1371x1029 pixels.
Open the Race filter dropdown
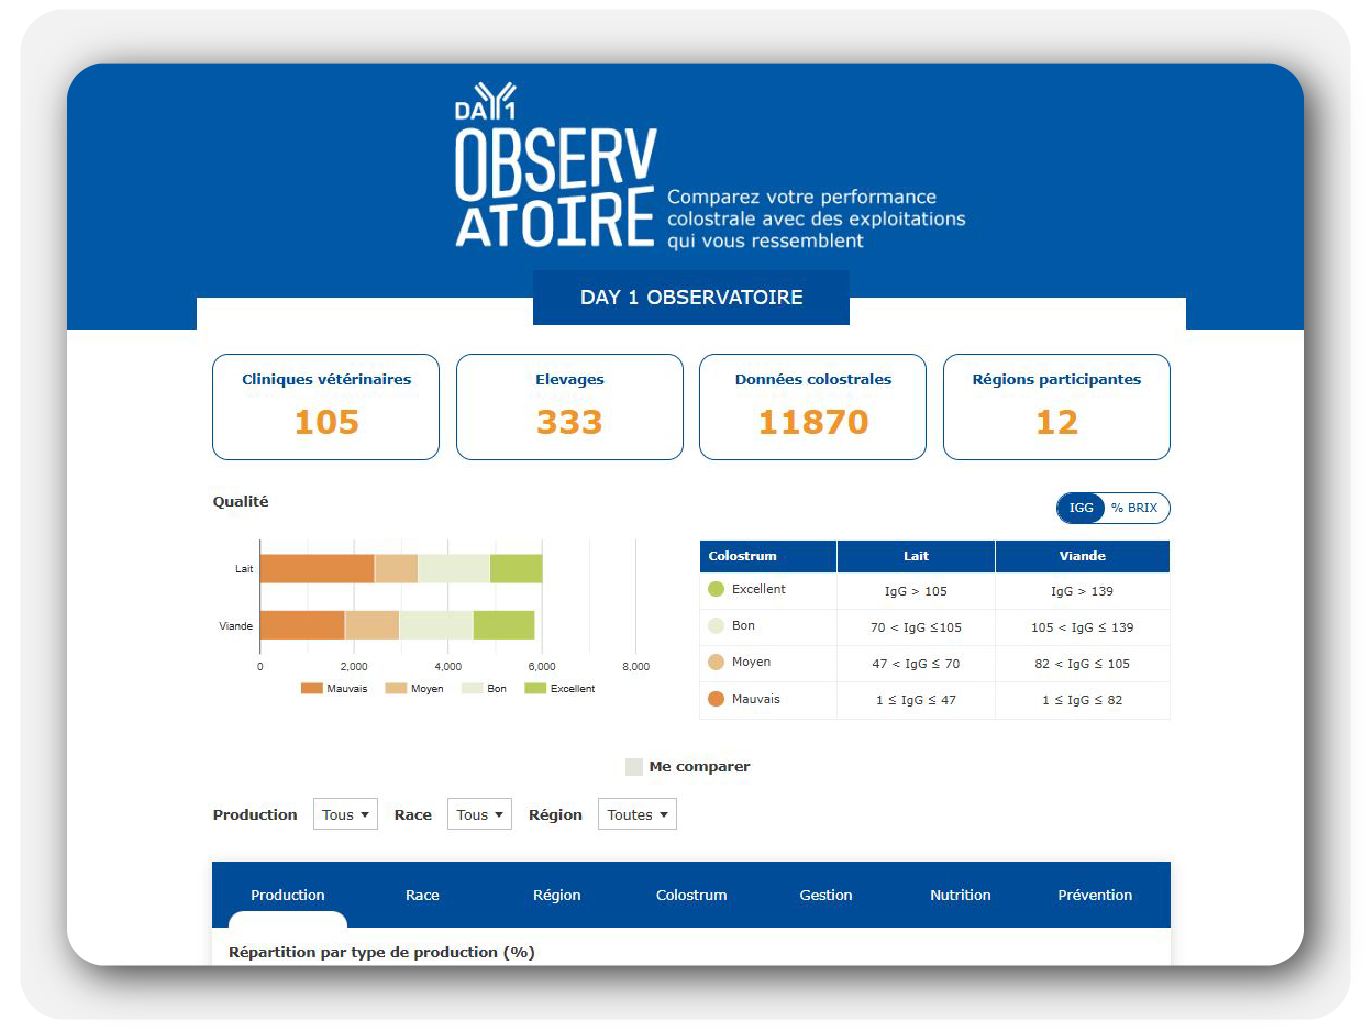point(479,814)
